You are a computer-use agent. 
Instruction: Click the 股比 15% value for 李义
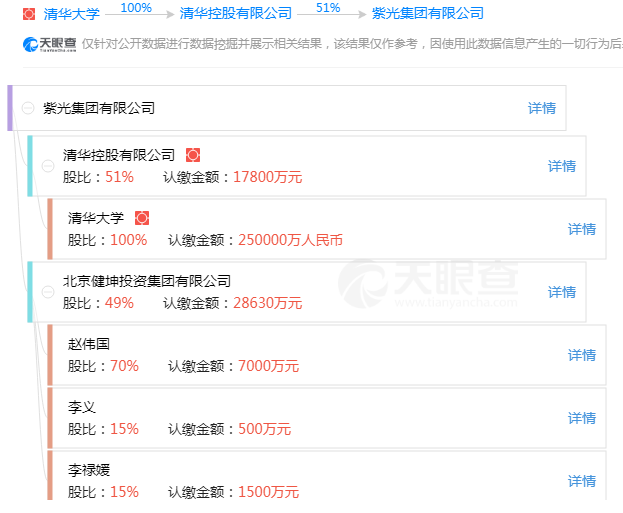124,429
